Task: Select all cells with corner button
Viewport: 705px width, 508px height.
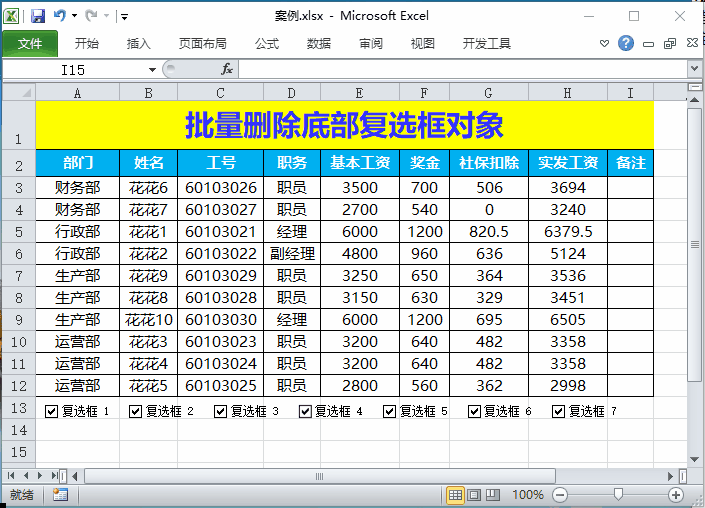Action: coord(18,92)
